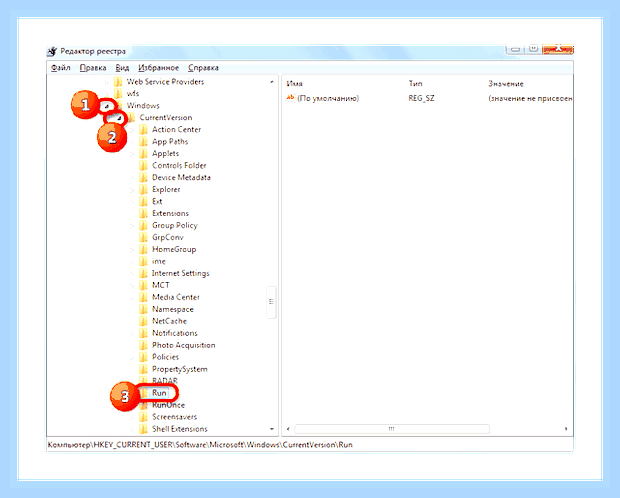Select the Screensavers key
This screenshot has width=620, height=498.
pyautogui.click(x=174, y=417)
